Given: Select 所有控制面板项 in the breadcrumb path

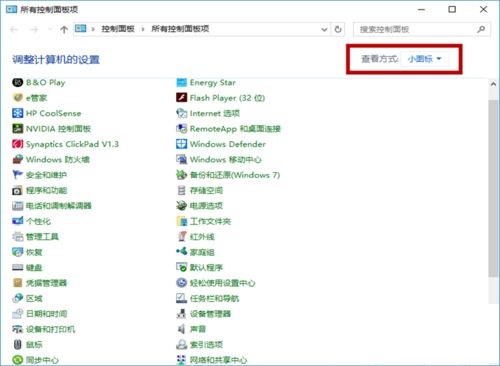Looking at the screenshot, I should pos(180,29).
